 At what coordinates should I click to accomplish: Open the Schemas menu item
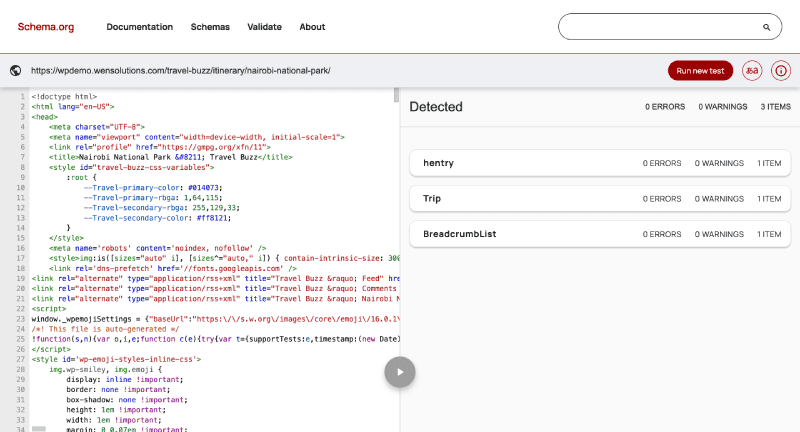click(x=210, y=27)
